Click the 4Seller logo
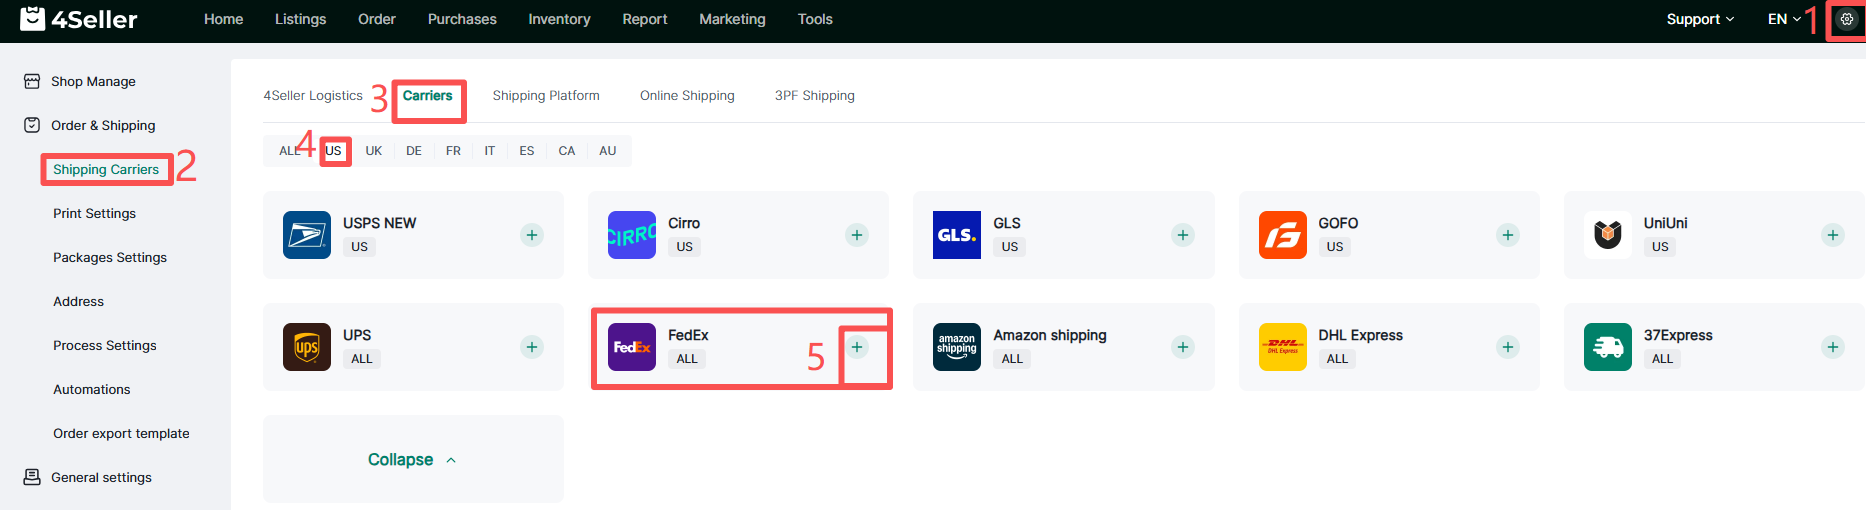 (x=79, y=19)
